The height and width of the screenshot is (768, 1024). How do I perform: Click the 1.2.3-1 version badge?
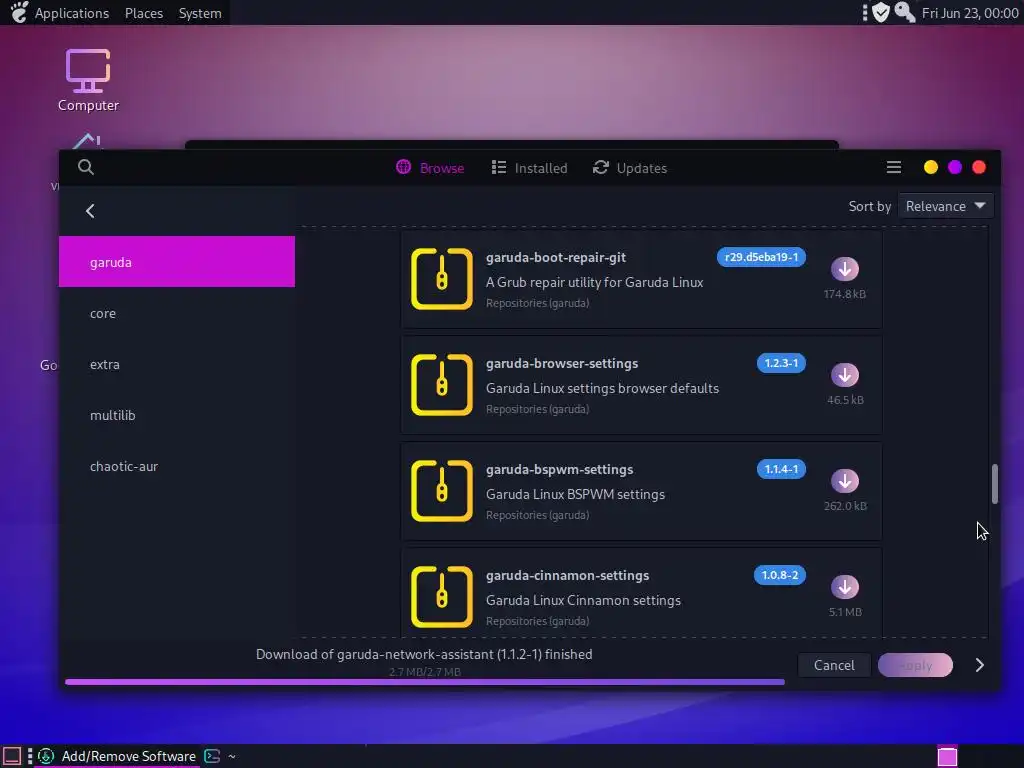(x=781, y=362)
